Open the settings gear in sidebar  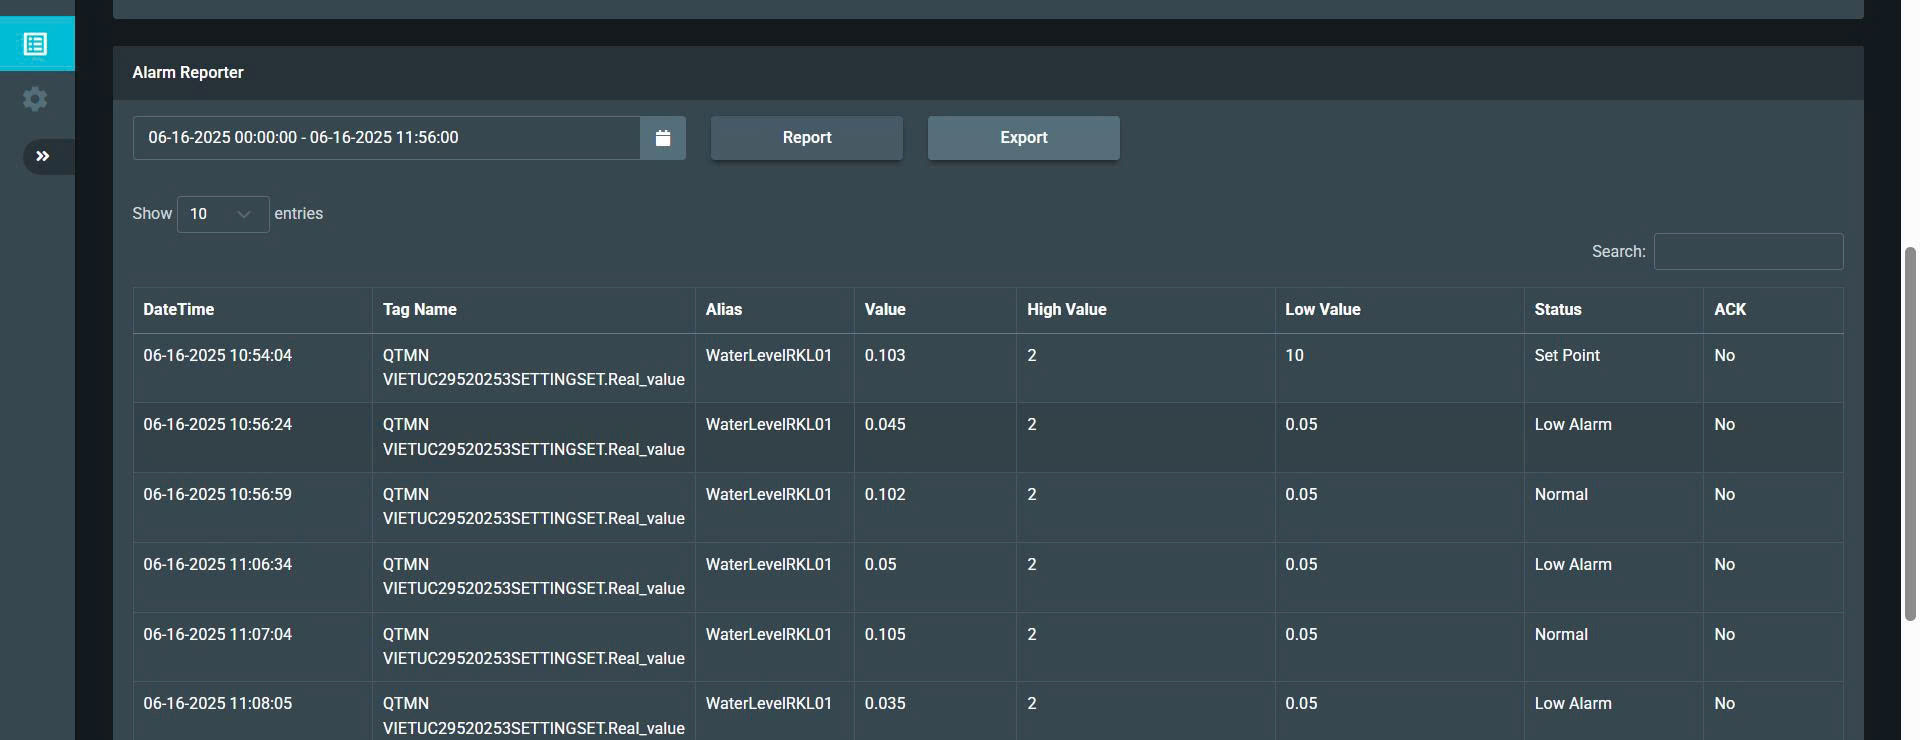pos(36,99)
